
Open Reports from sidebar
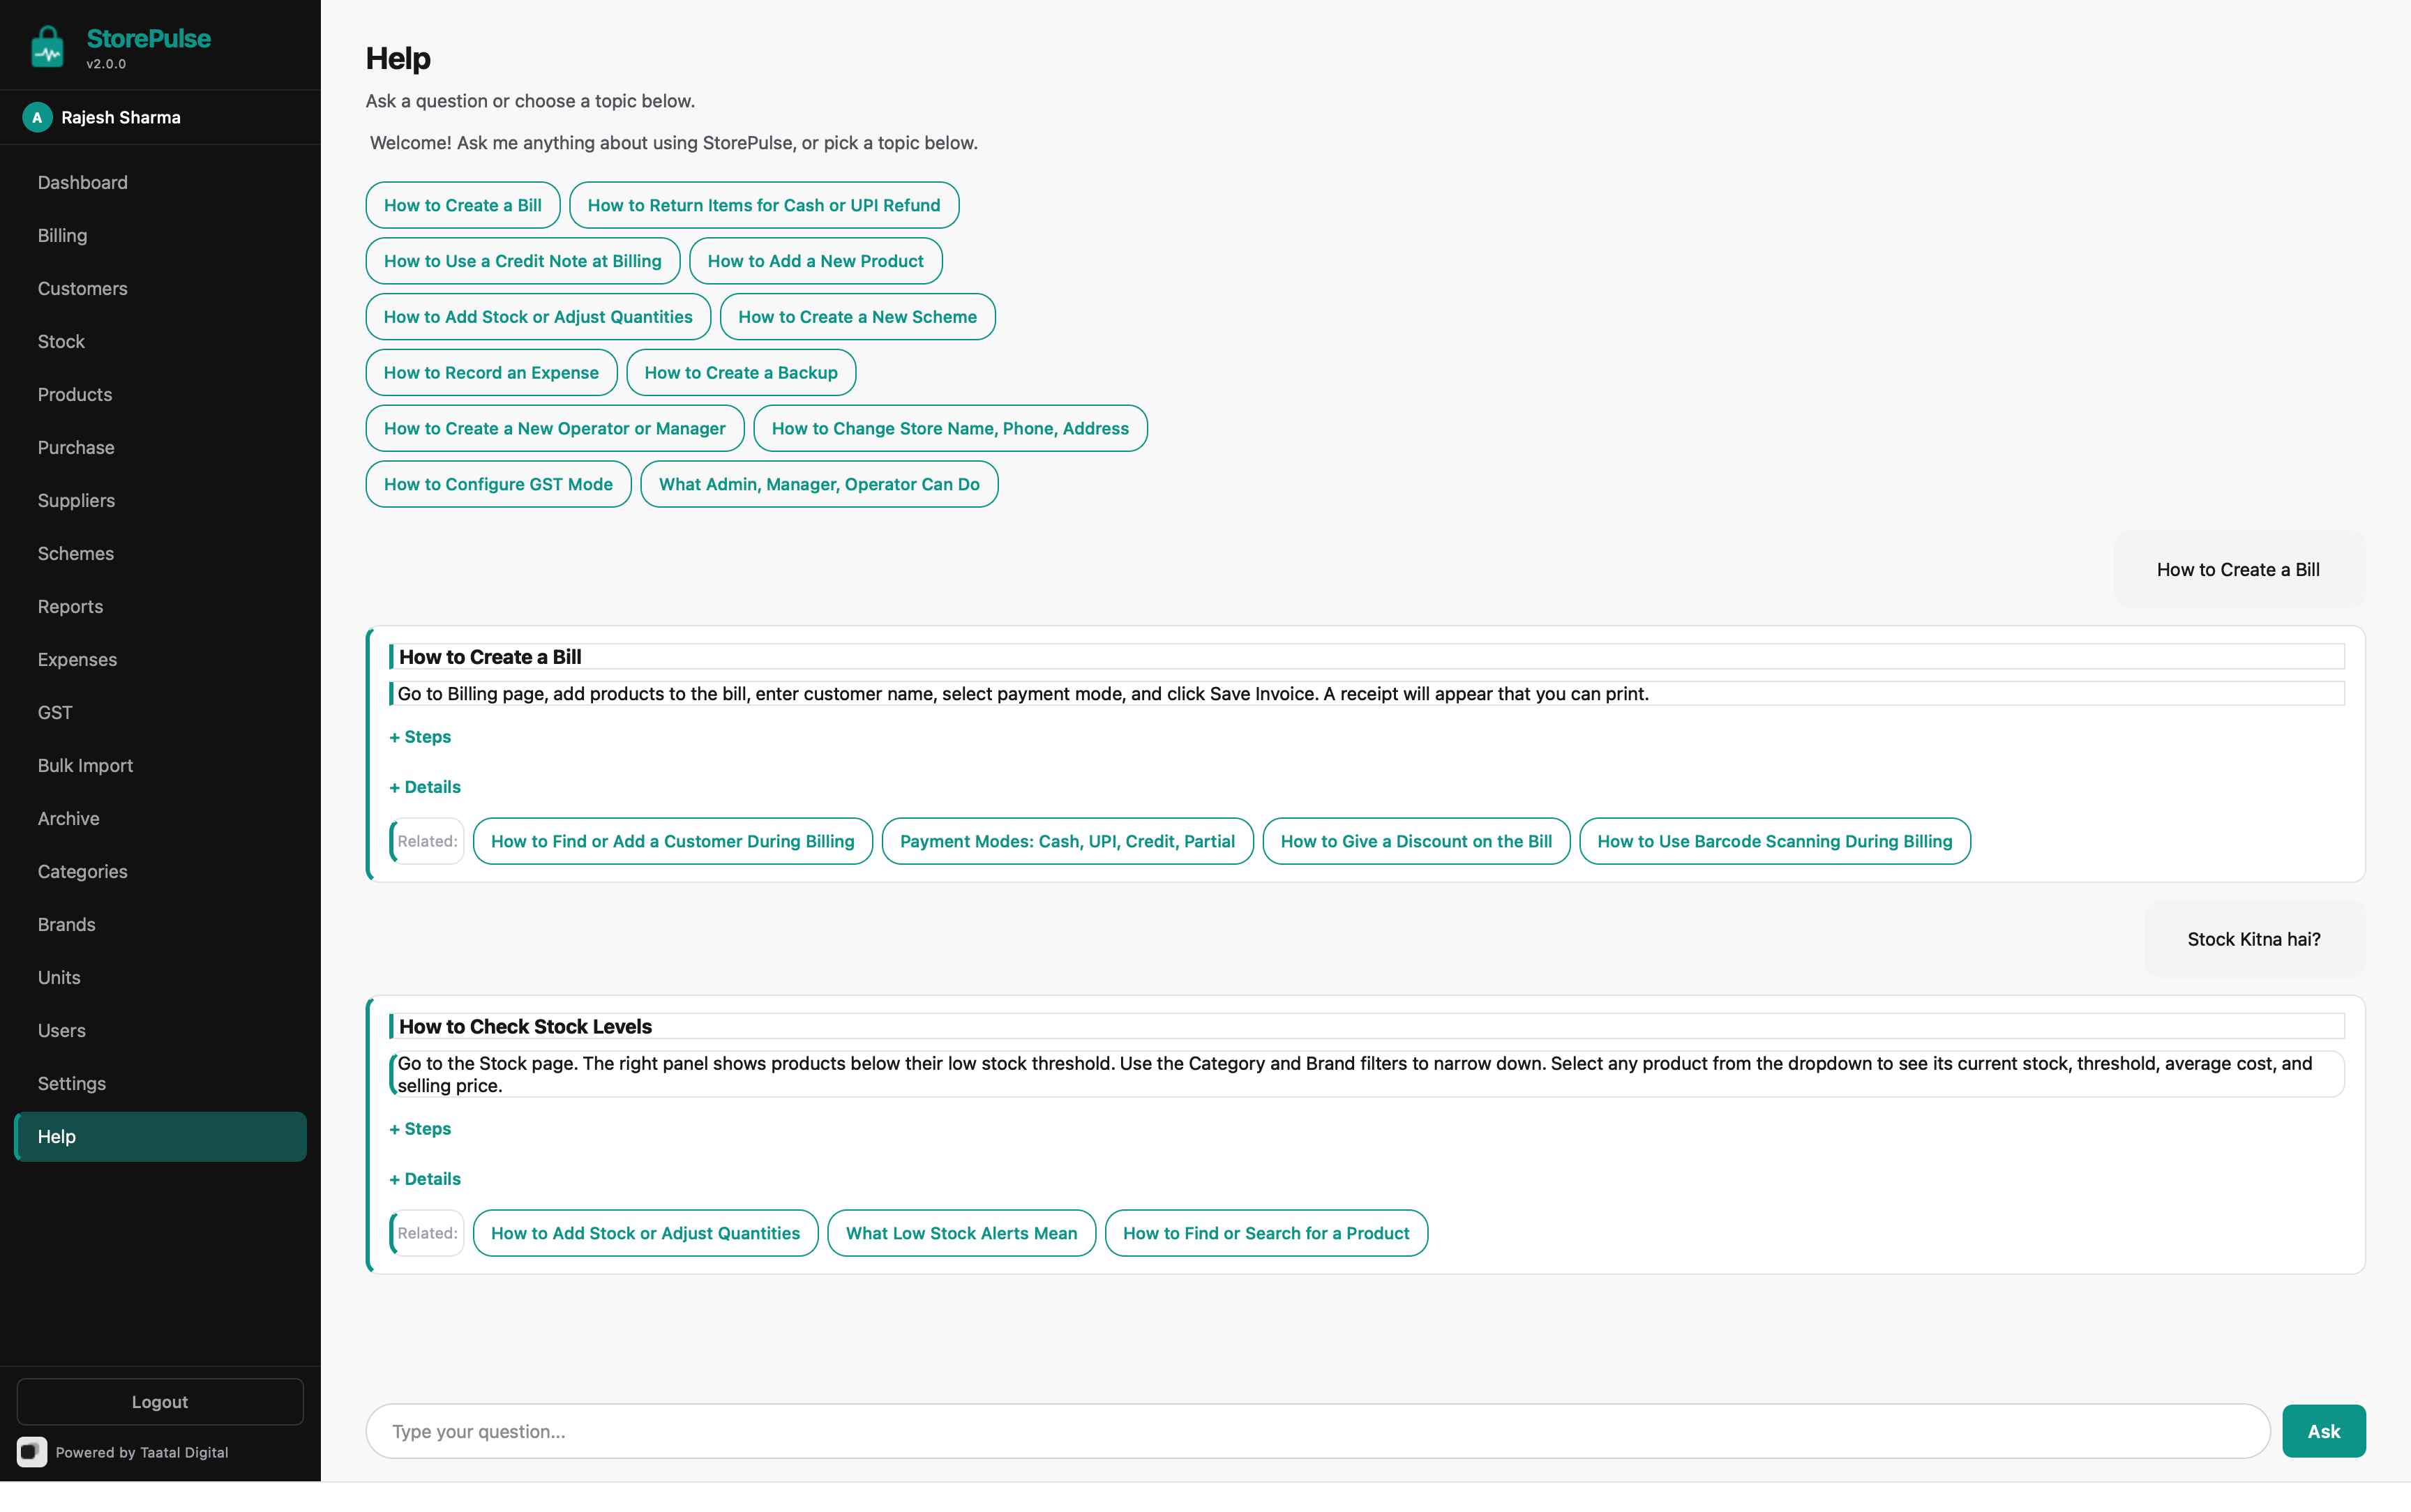pyautogui.click(x=160, y=606)
